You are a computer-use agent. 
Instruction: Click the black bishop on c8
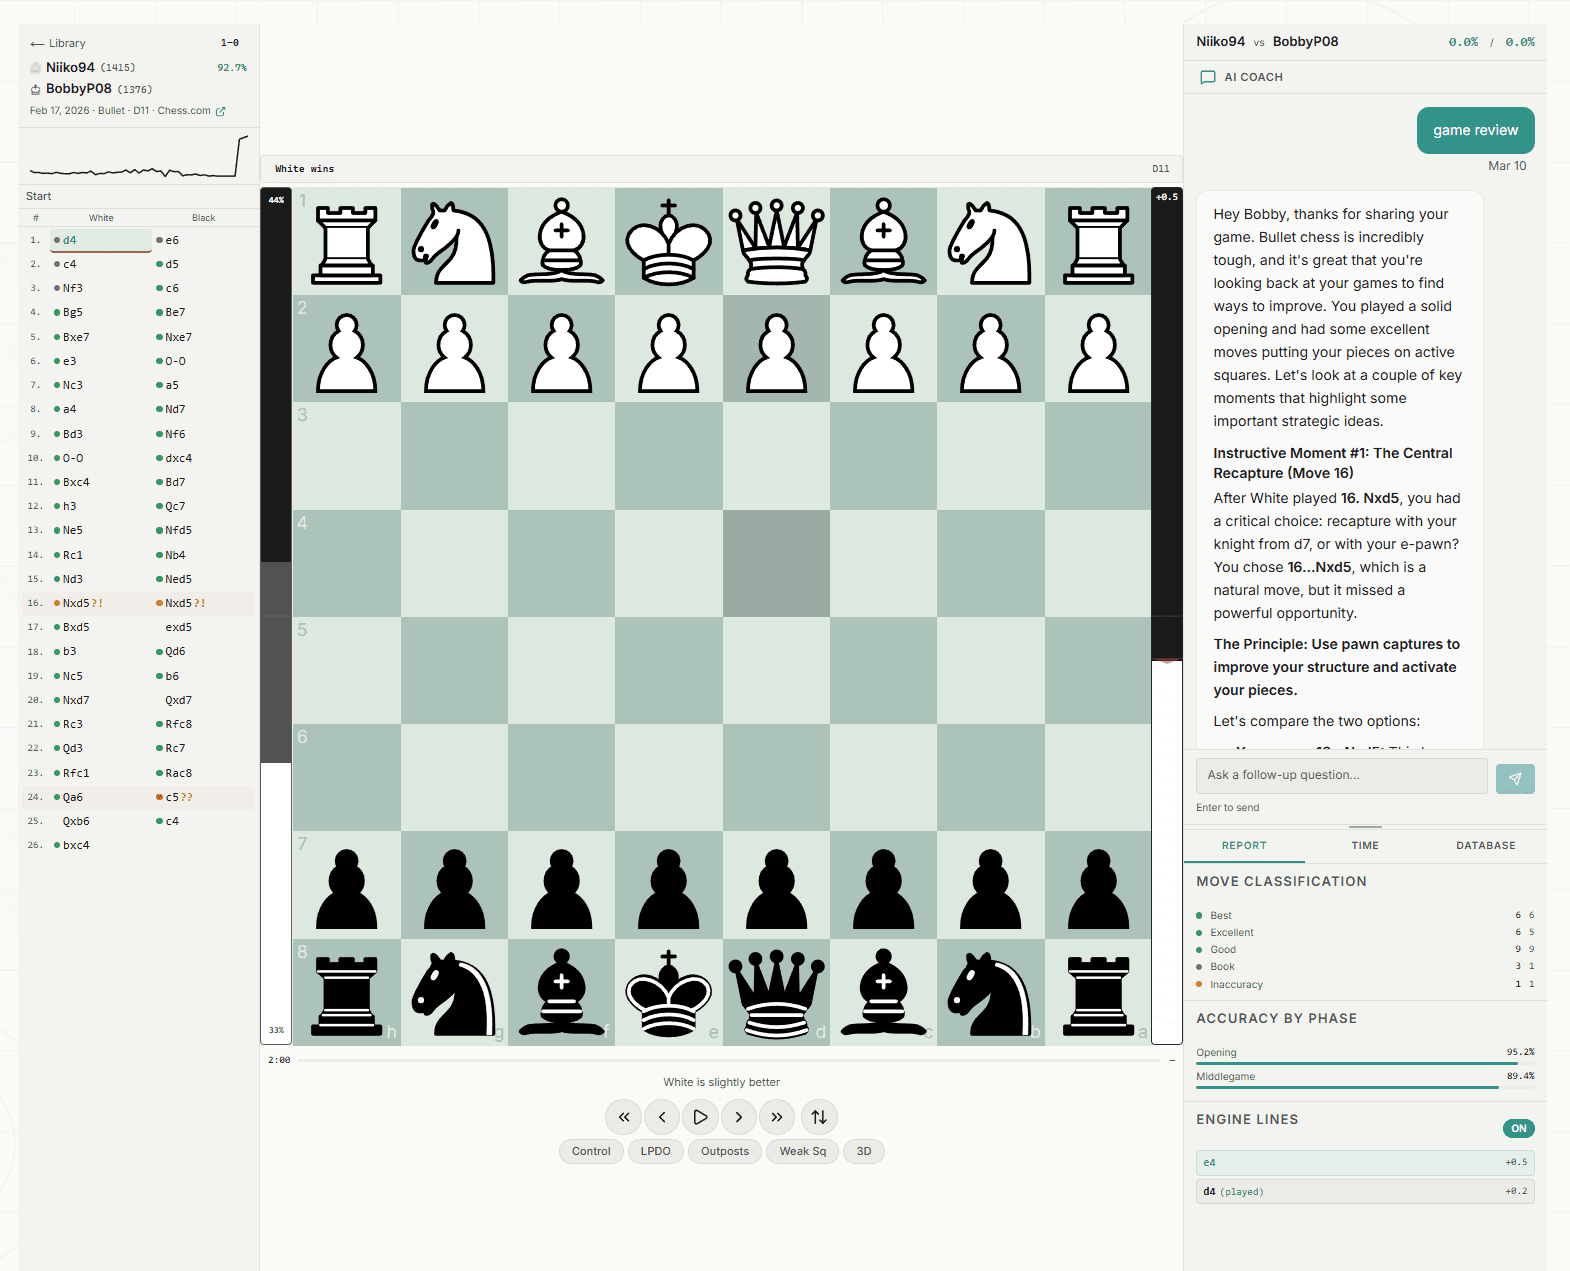pos(883,992)
